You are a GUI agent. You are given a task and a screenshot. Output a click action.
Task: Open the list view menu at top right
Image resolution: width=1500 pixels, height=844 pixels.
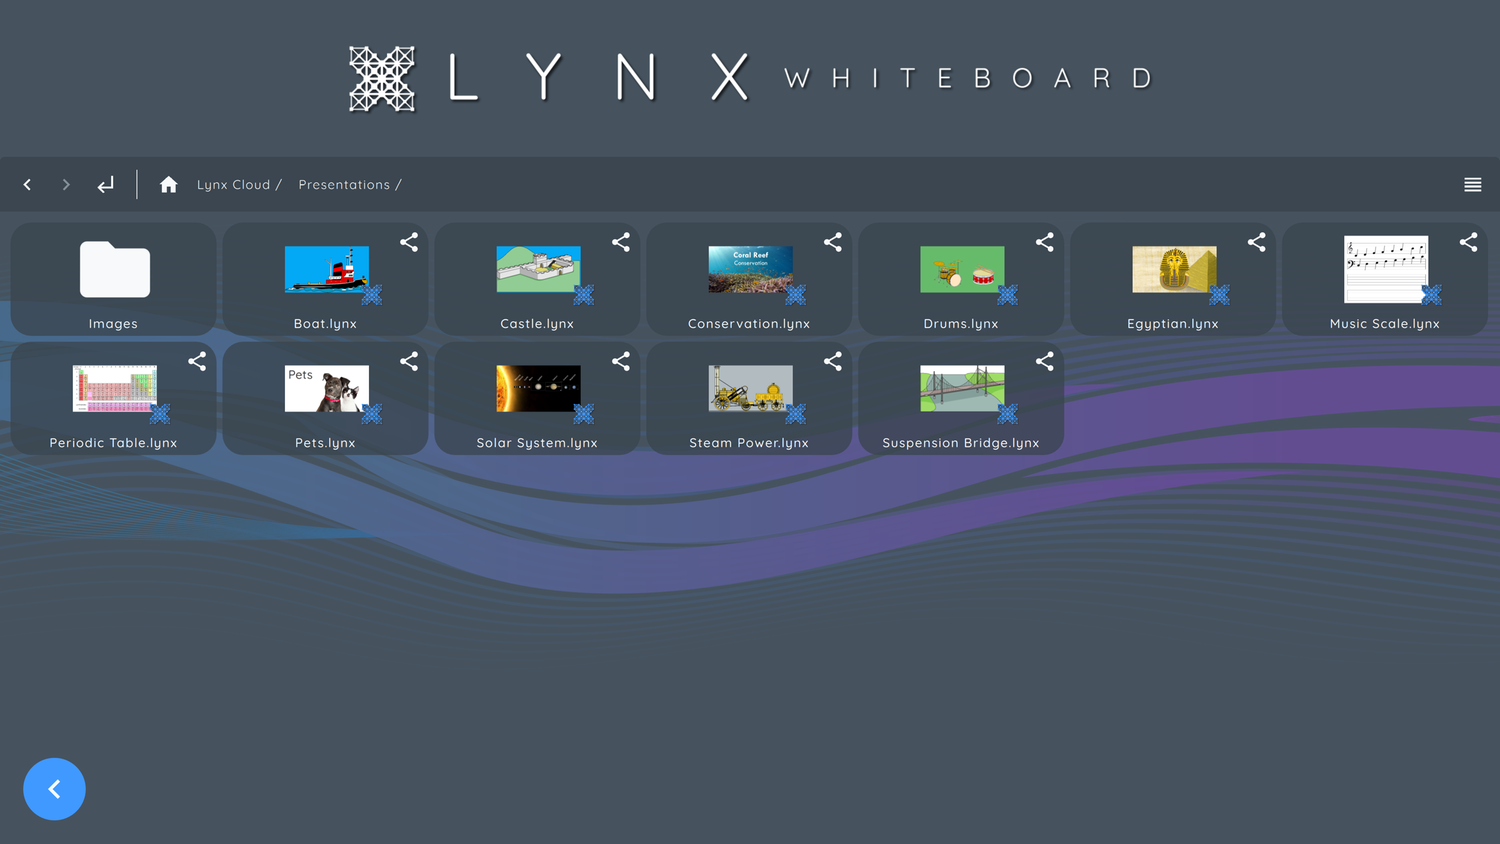point(1472,184)
